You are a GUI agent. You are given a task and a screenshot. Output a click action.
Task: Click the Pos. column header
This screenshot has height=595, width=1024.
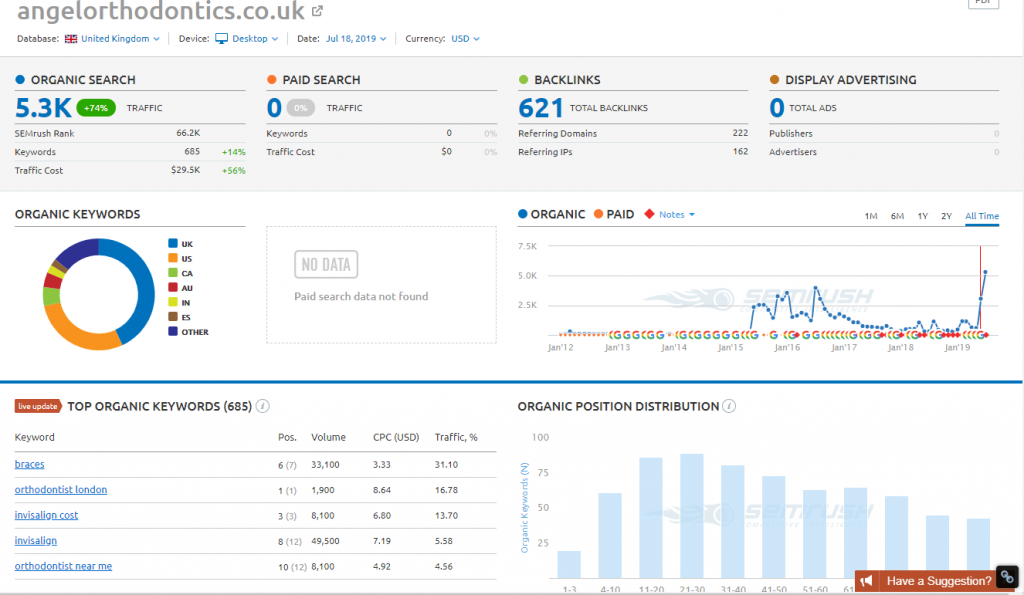pos(287,438)
